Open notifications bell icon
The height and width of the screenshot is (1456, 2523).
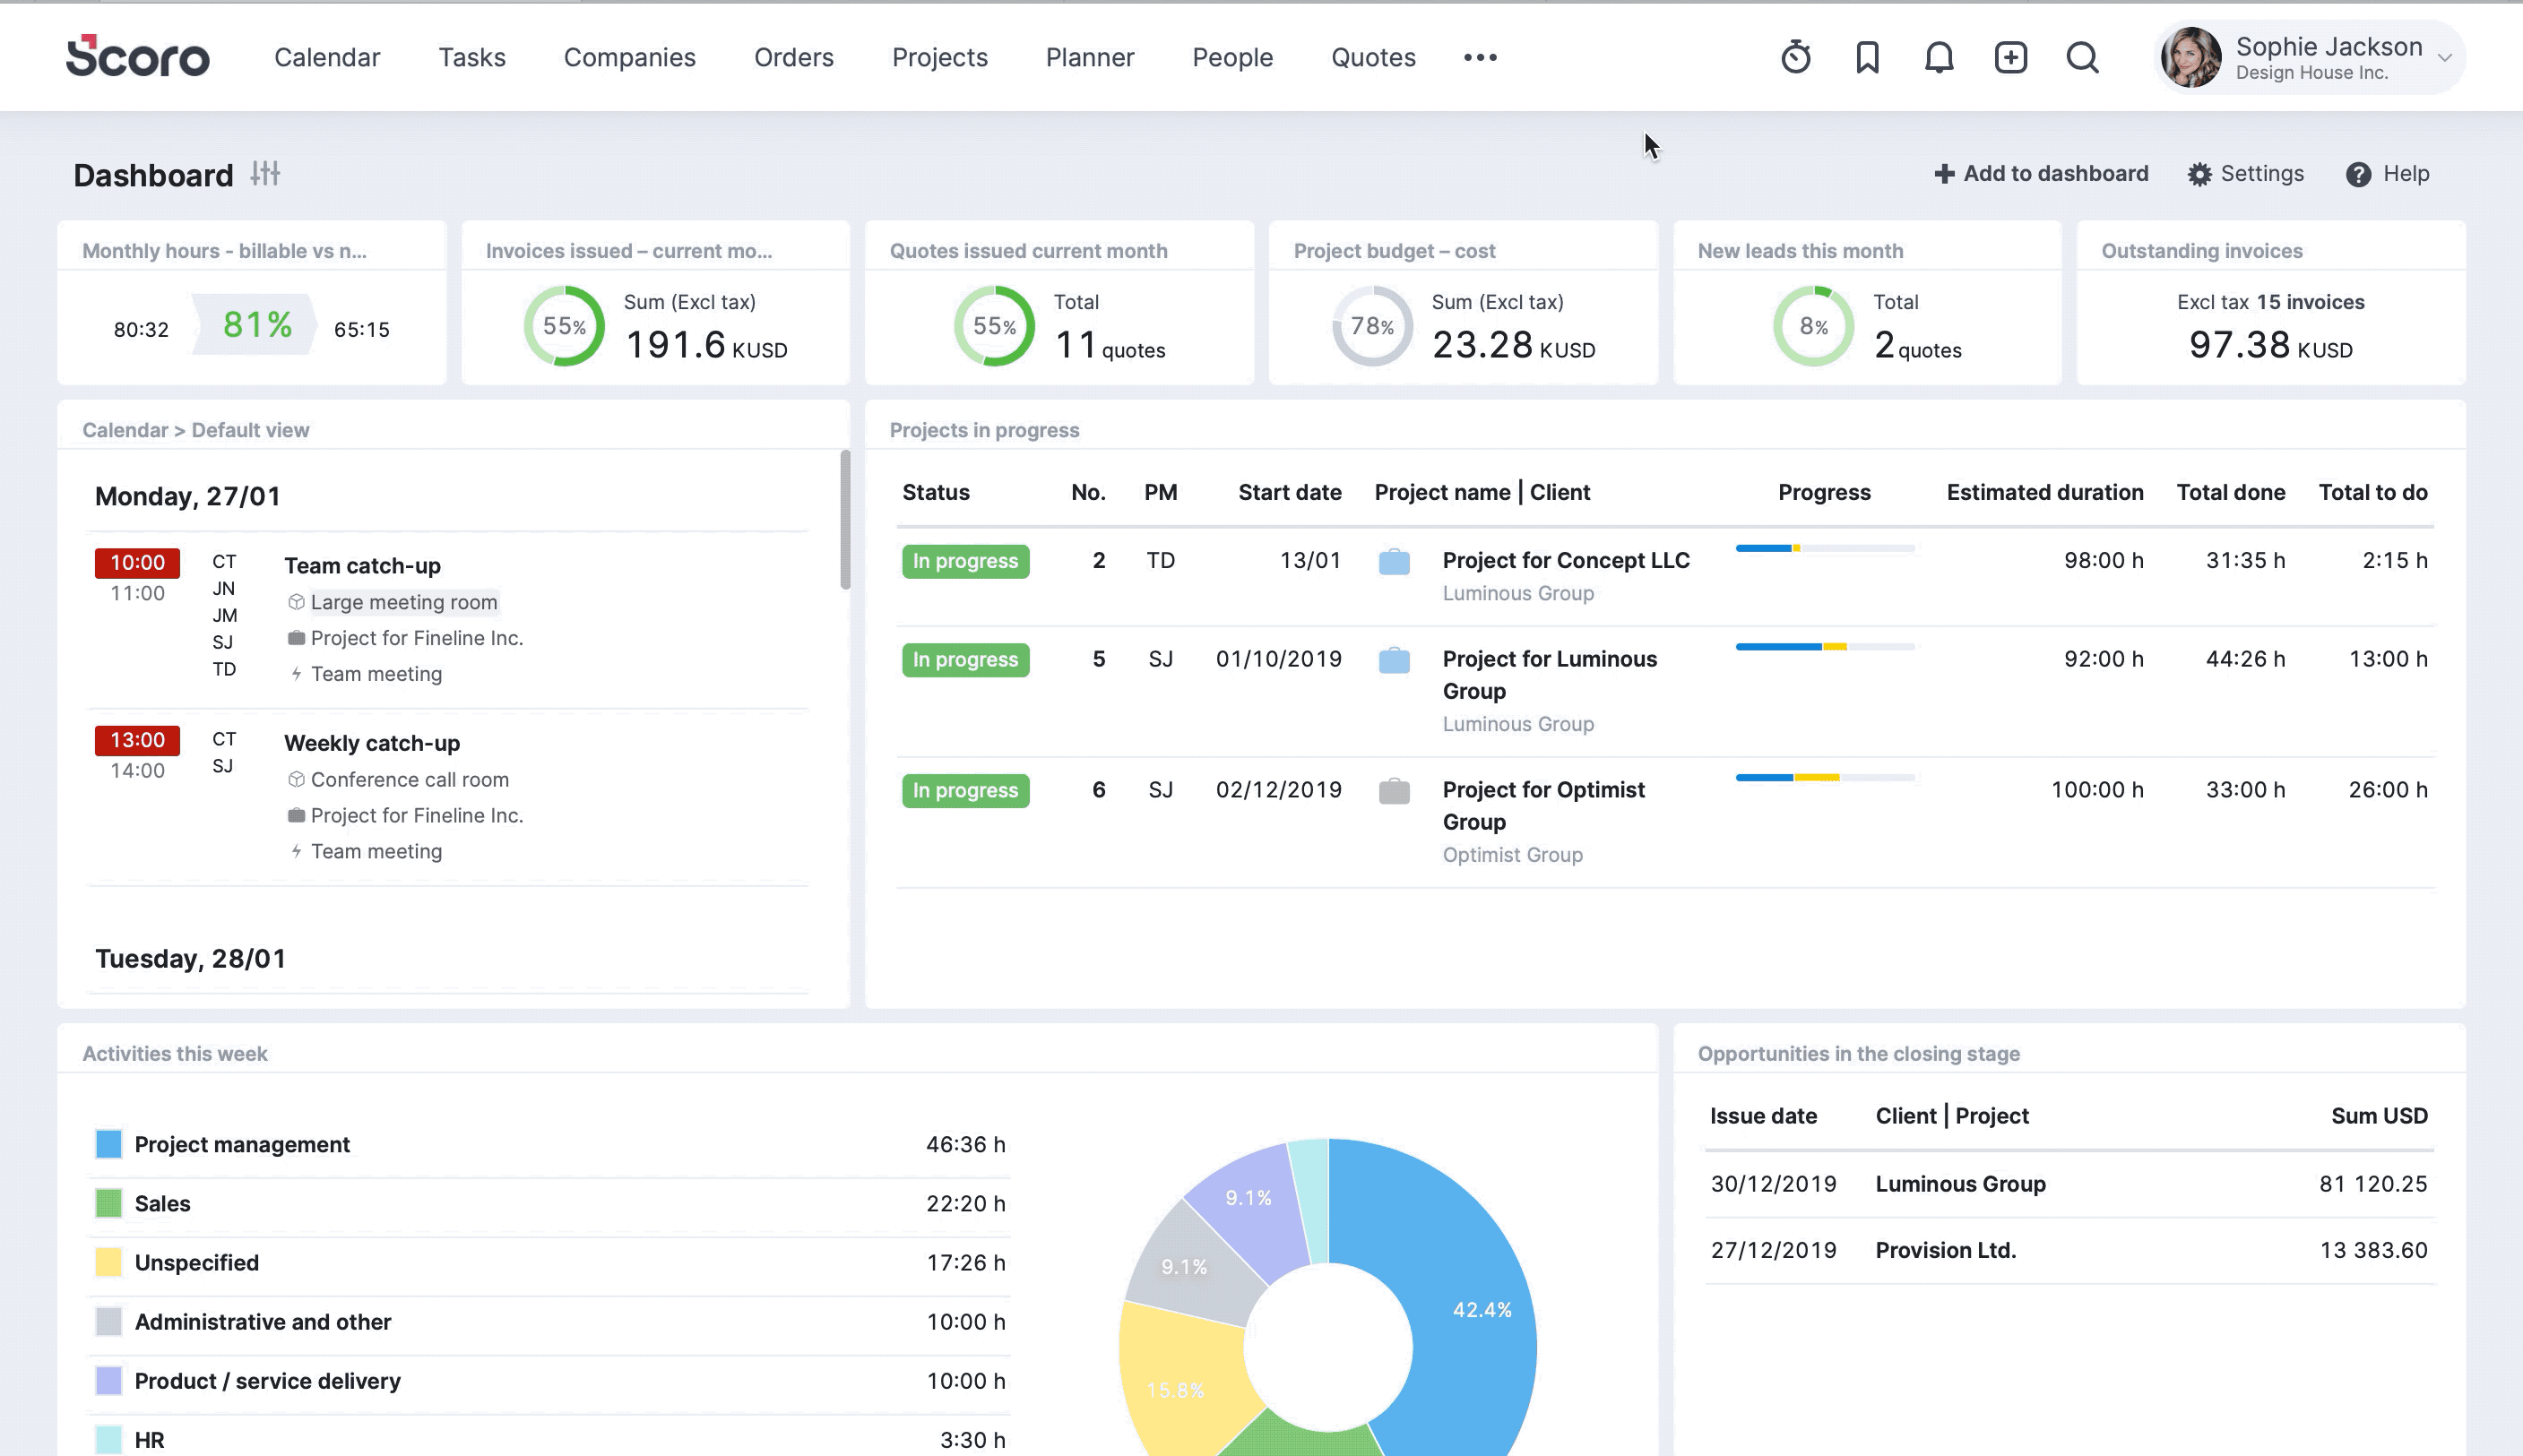[x=1939, y=57]
